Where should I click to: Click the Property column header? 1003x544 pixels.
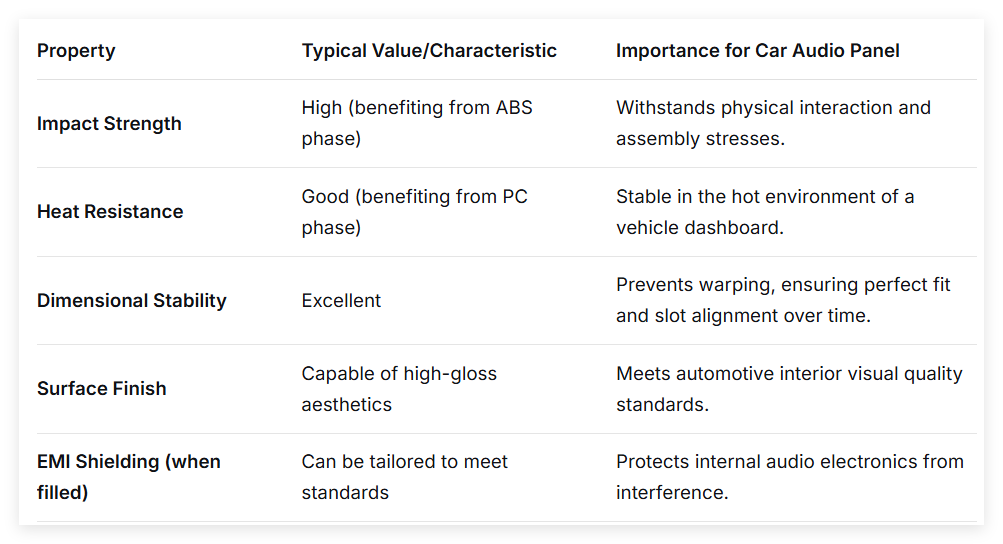[x=76, y=51]
